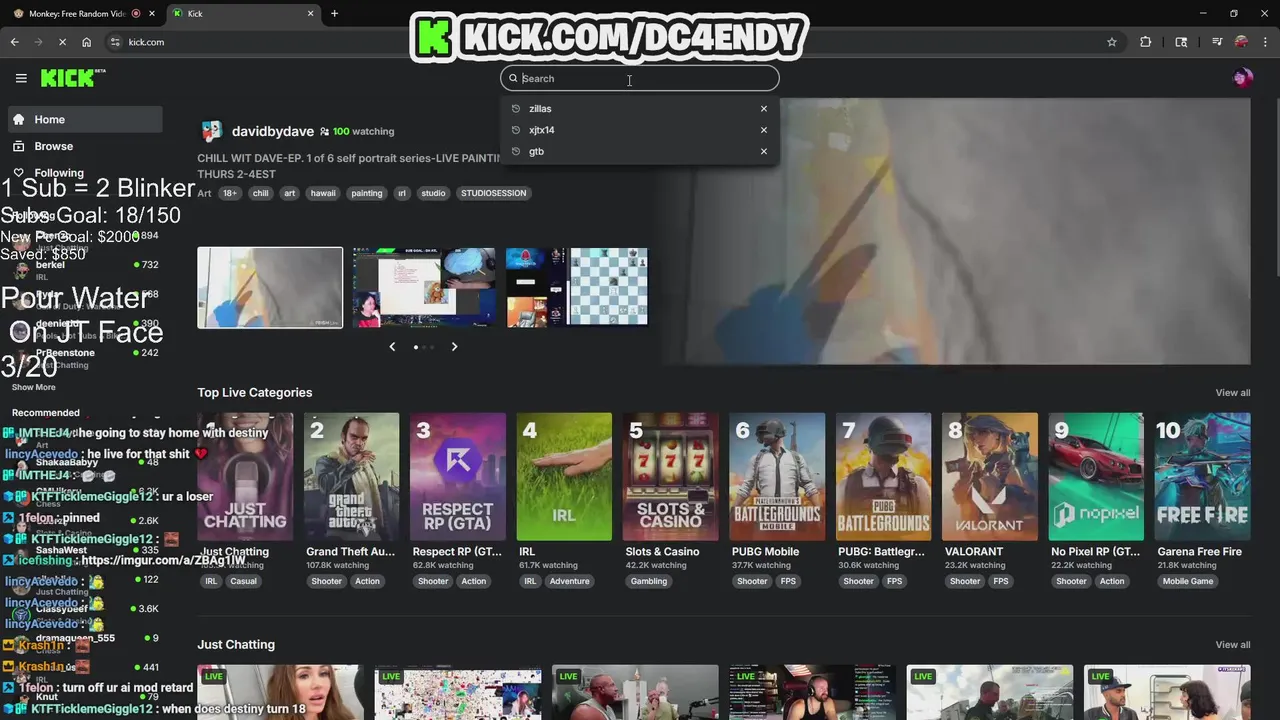
Task: Open the browser extensions puzzle icon
Action: pos(1146,42)
